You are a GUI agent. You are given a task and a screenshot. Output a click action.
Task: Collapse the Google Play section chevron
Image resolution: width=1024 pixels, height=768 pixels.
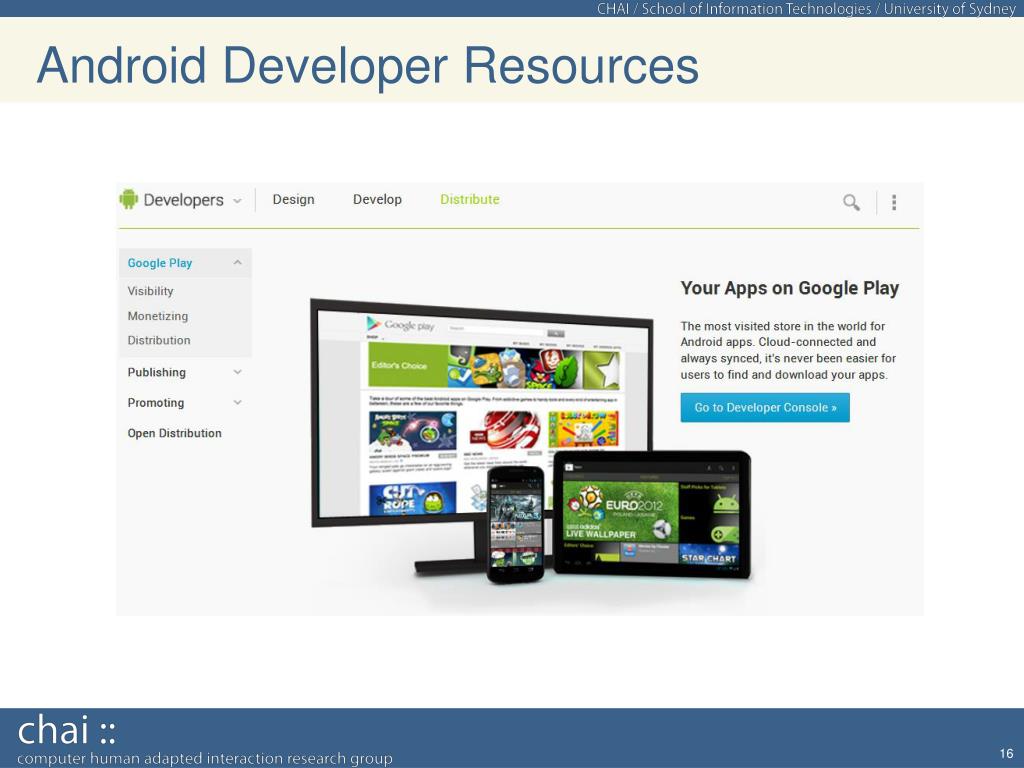coord(238,263)
